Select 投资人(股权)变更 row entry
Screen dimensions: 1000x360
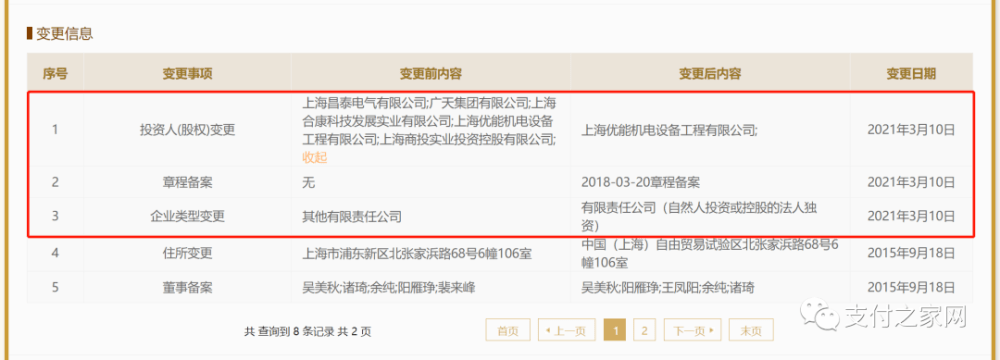click(188, 130)
